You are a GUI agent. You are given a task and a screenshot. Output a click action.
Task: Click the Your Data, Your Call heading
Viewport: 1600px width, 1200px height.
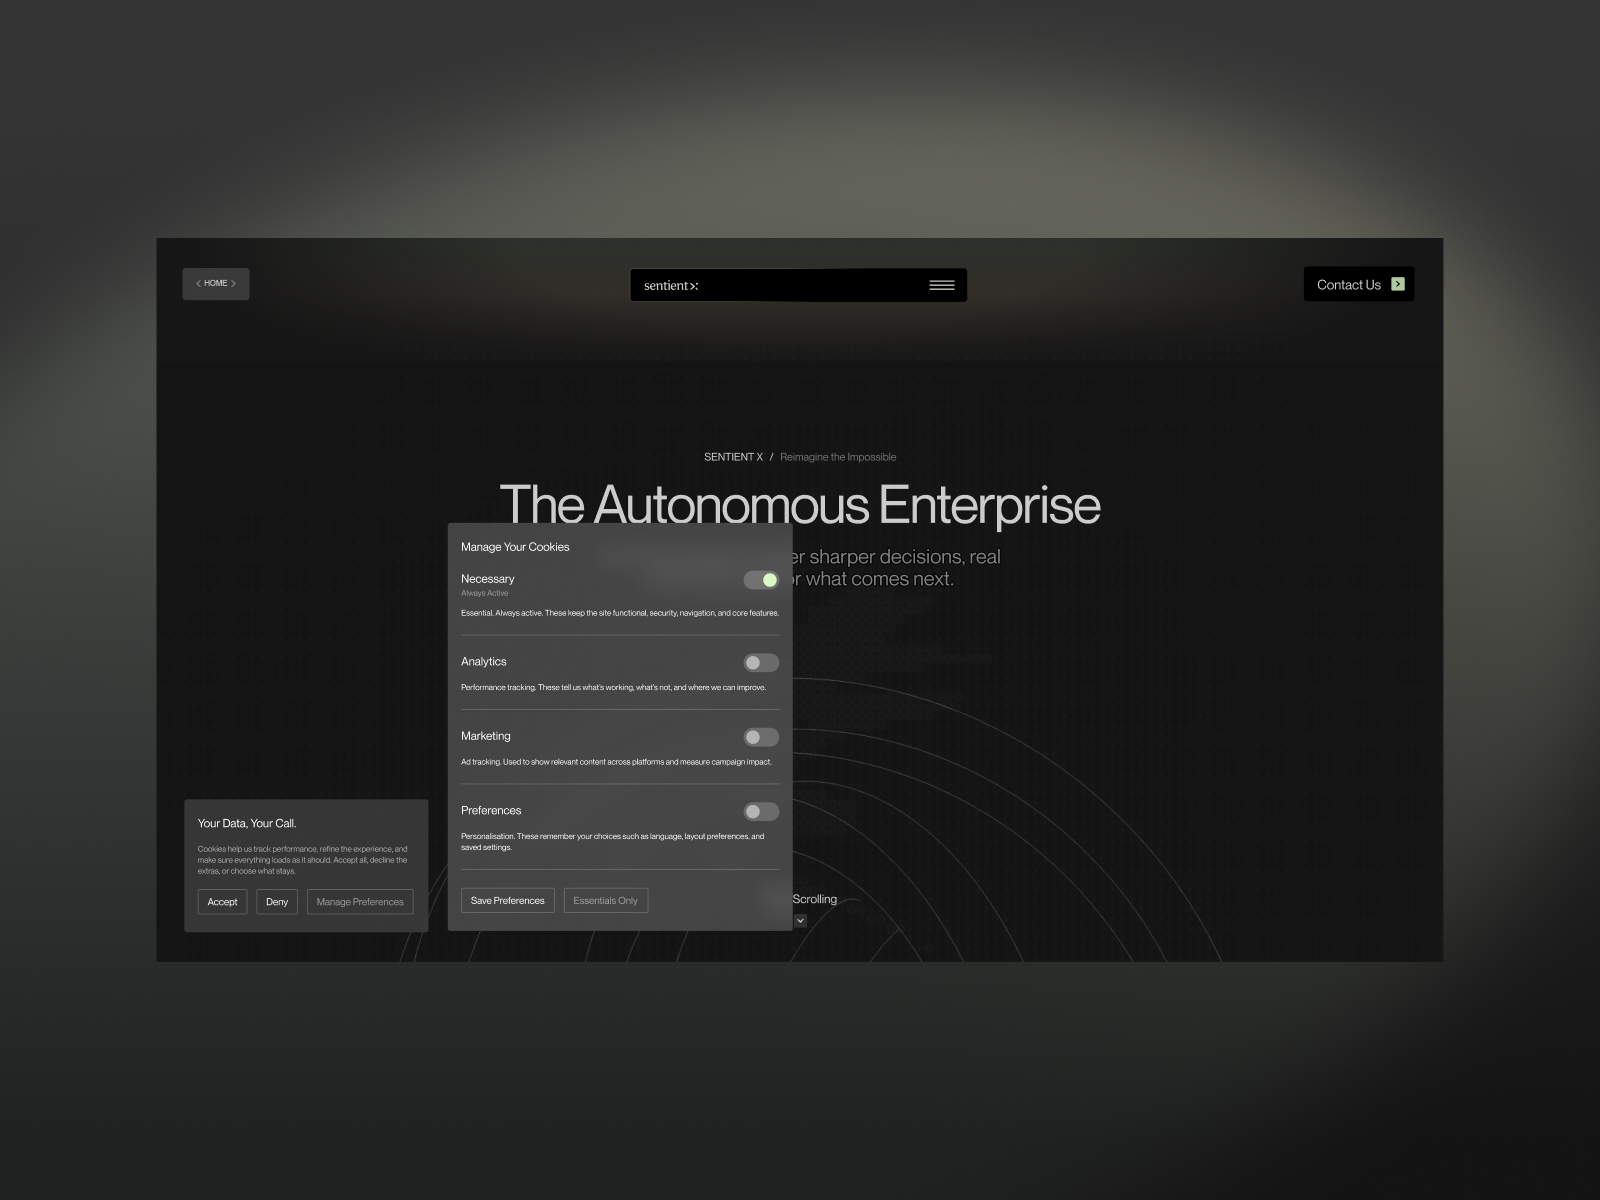247,823
